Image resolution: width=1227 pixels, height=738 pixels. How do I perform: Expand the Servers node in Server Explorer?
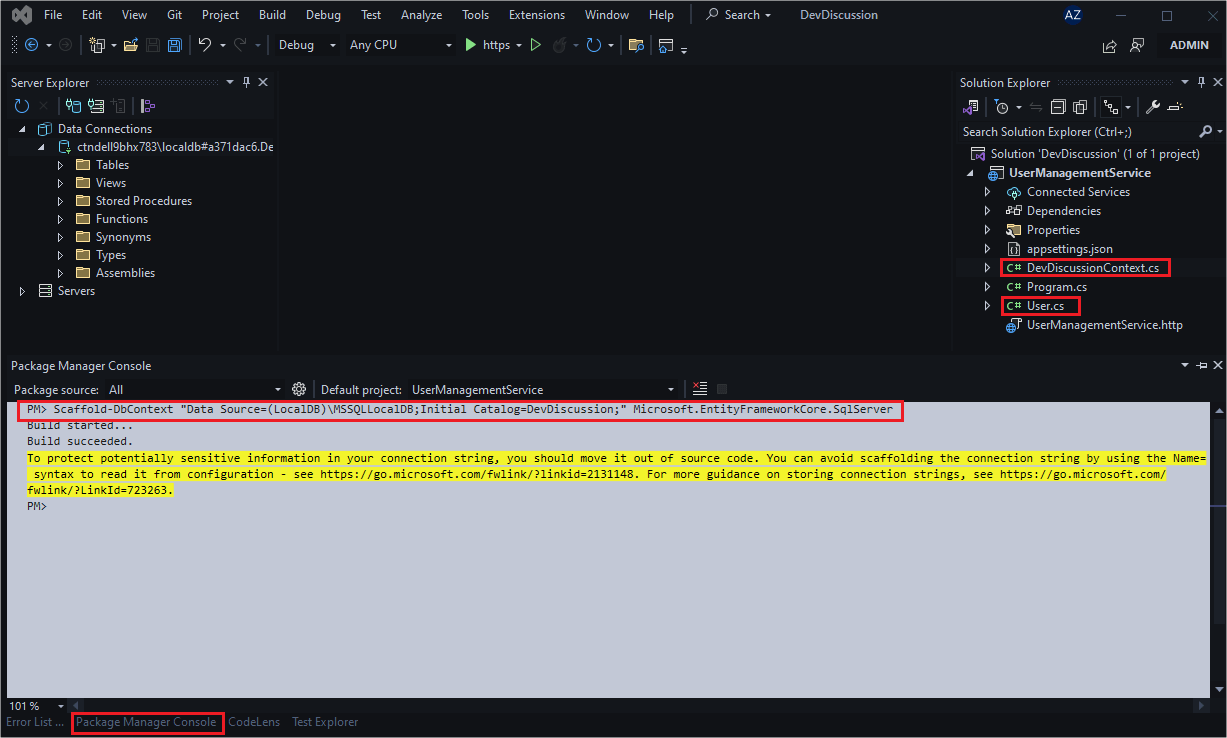pos(23,291)
